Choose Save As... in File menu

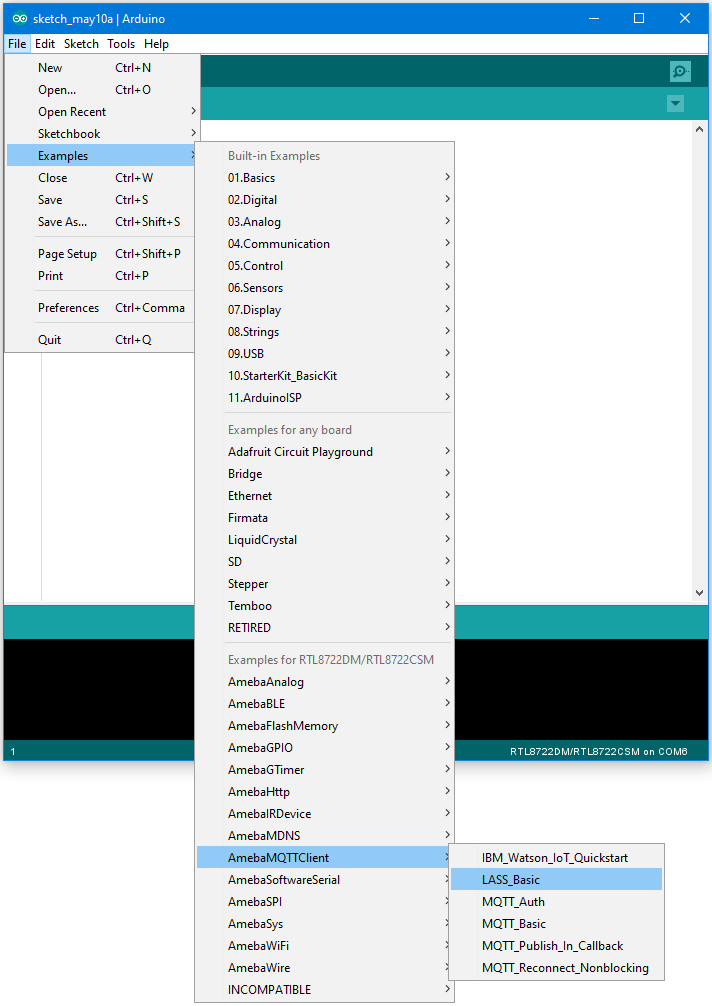101,222
